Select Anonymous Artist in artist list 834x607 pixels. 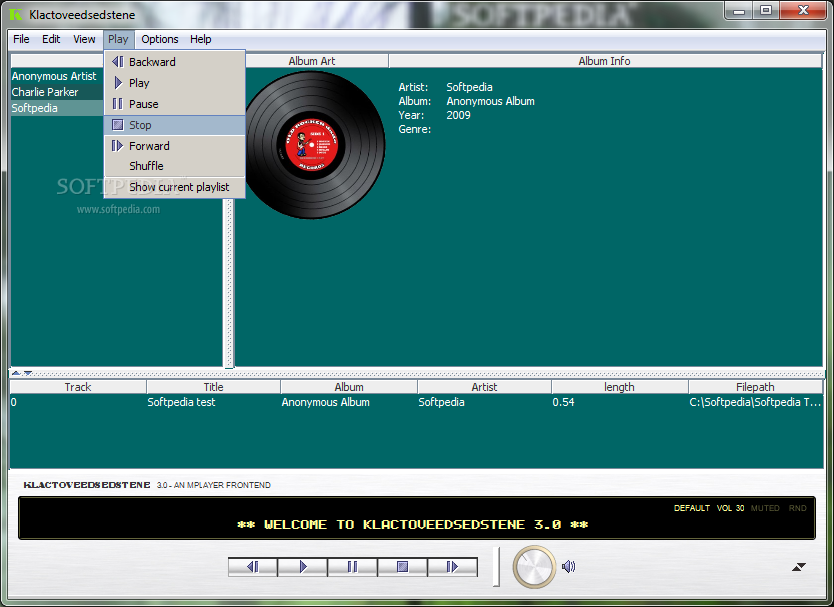[57, 76]
